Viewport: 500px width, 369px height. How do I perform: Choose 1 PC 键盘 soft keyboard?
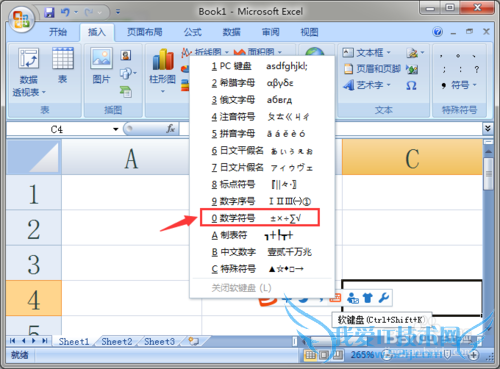coord(262,66)
